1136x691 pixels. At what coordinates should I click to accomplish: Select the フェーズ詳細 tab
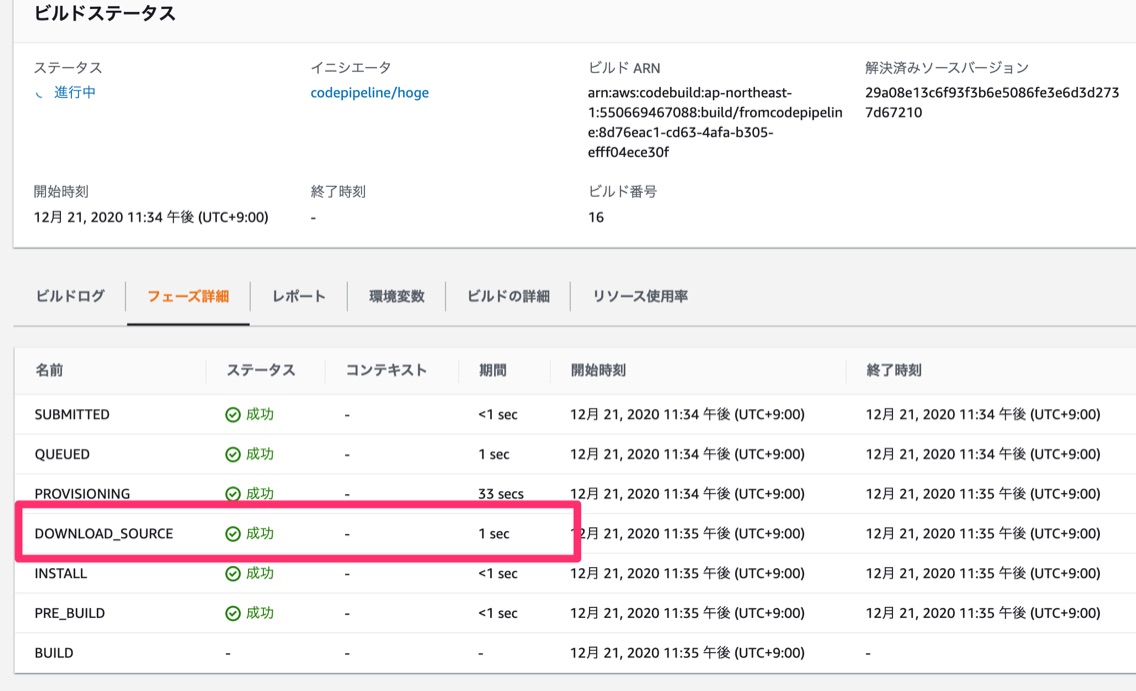pos(188,296)
